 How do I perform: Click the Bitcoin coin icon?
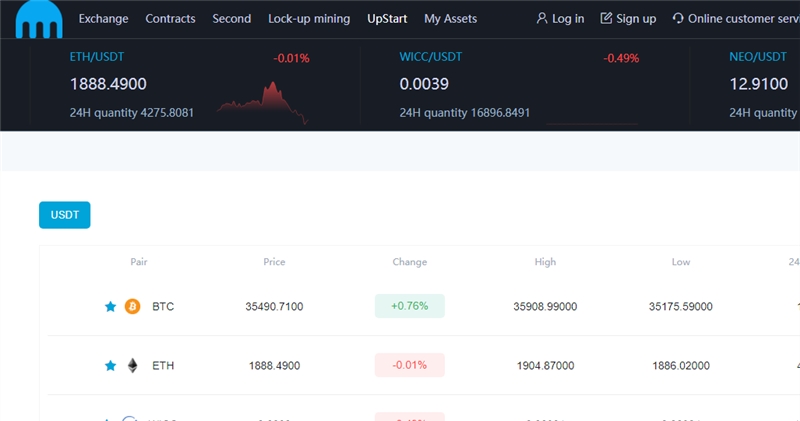click(132, 306)
